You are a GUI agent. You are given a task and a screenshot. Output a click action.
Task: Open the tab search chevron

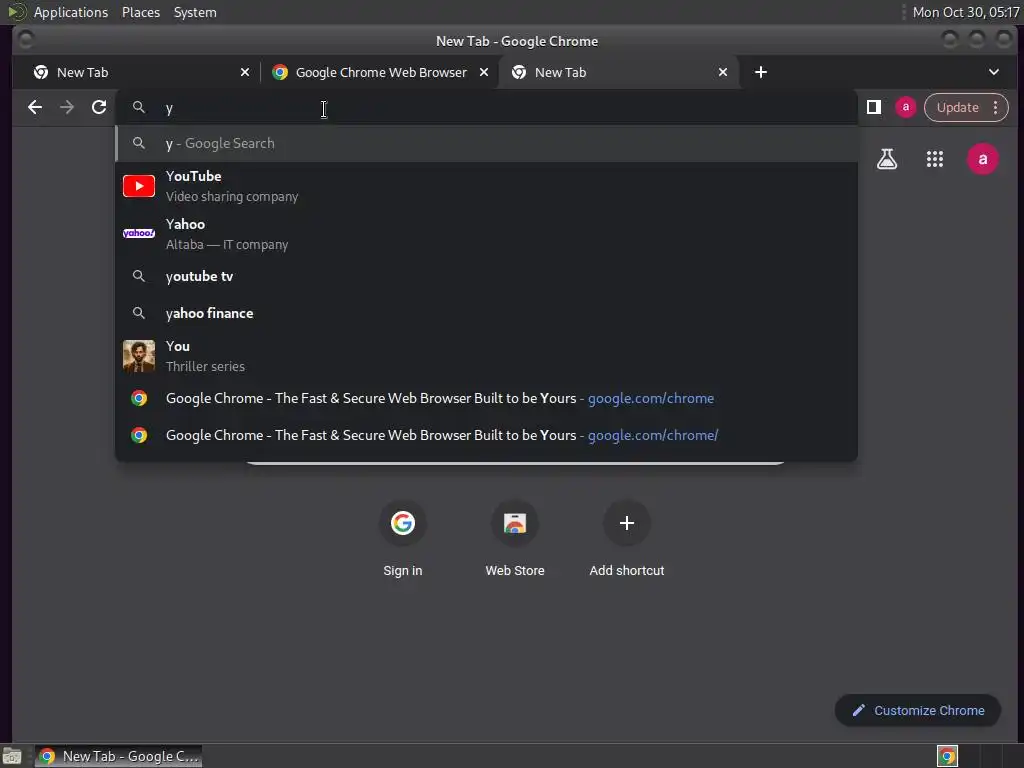[x=993, y=72]
